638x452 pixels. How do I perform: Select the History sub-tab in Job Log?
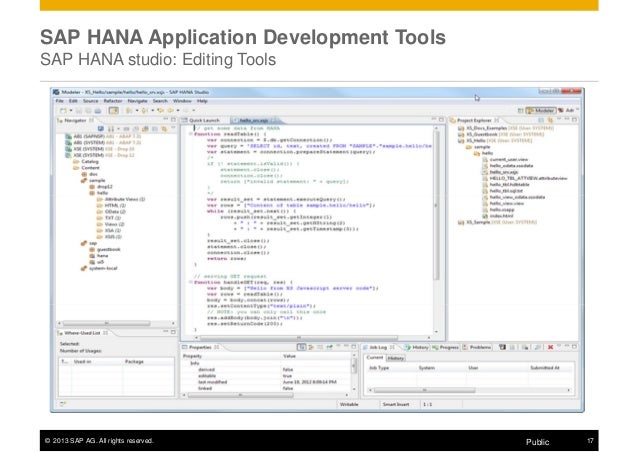click(x=397, y=356)
